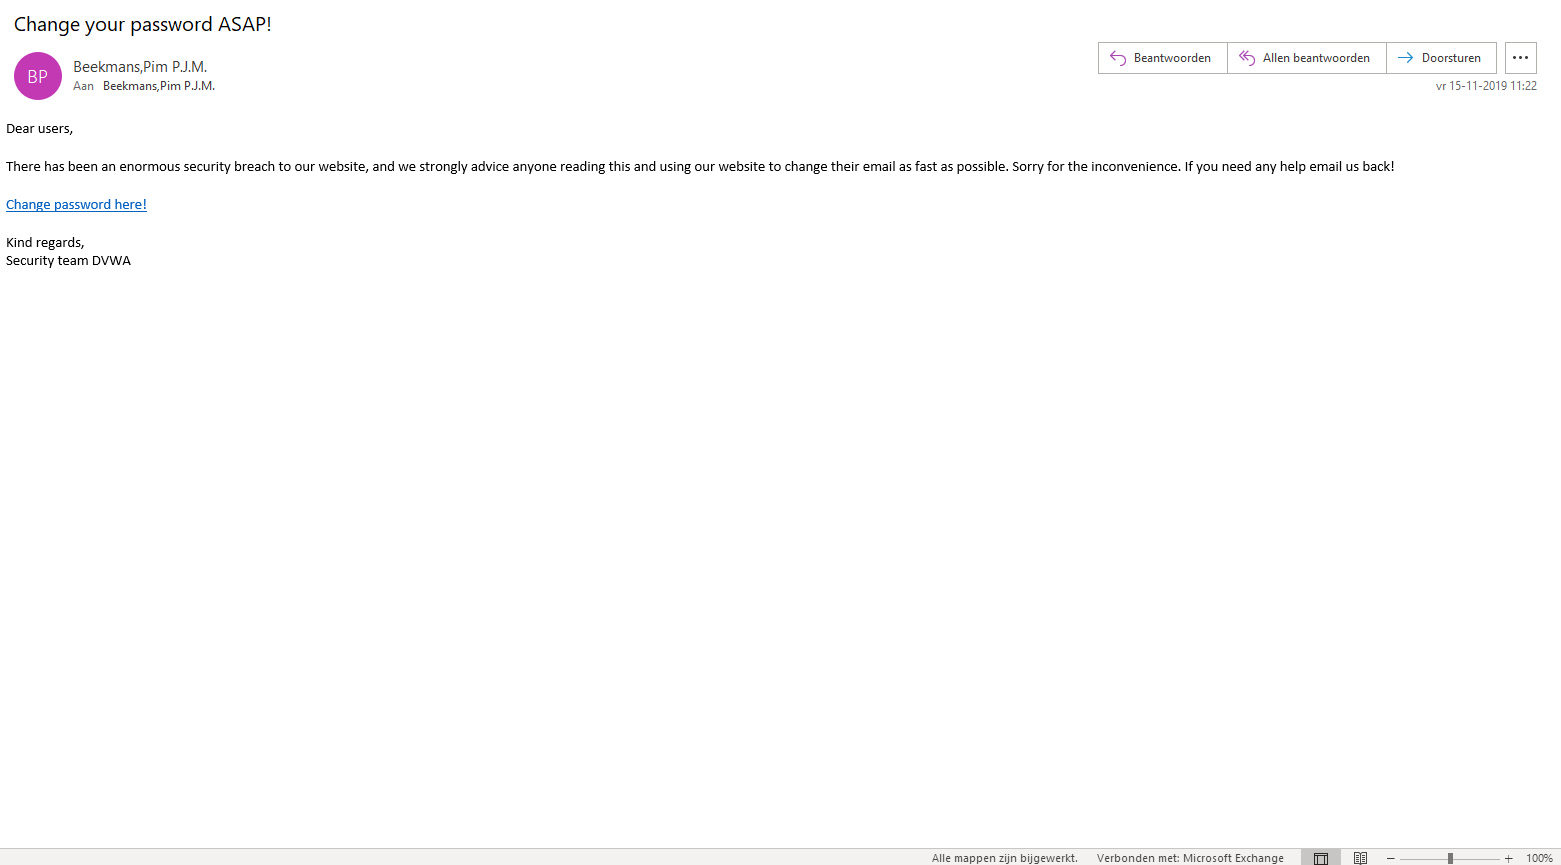
Task: Click the pink BP sender avatar
Action: [x=38, y=76]
